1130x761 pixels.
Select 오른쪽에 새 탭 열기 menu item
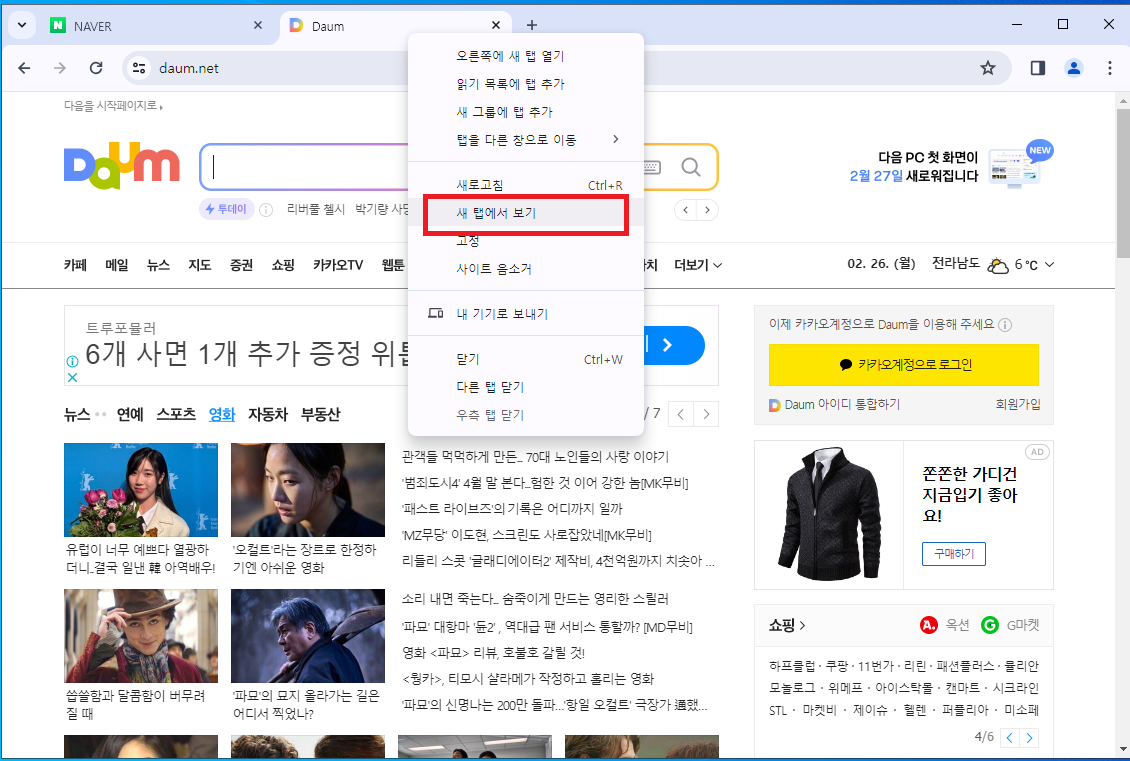tap(525, 55)
